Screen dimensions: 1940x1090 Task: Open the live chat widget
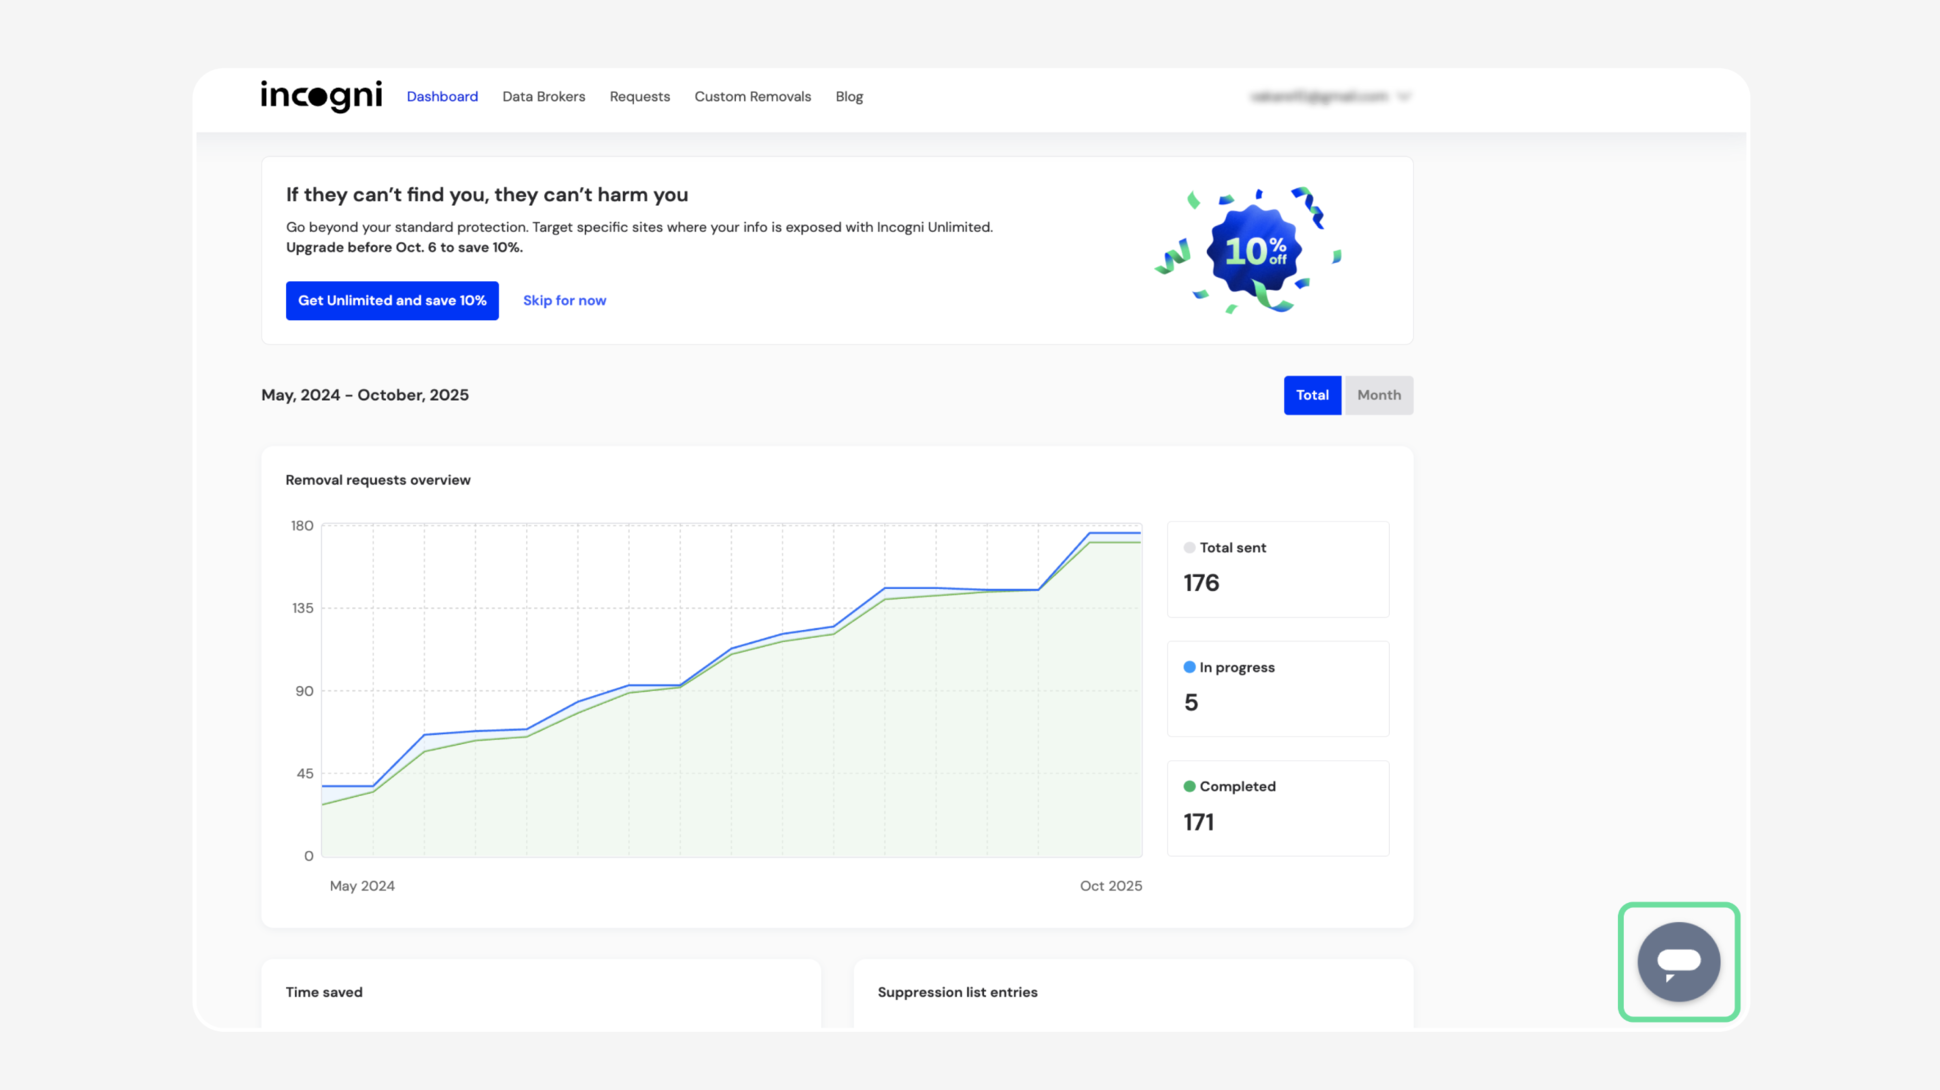pos(1678,962)
